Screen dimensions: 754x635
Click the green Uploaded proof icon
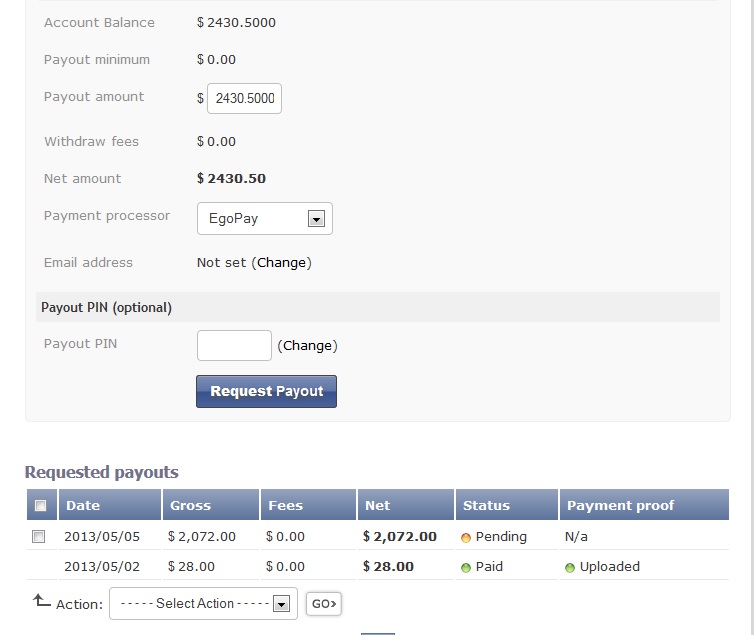pos(570,568)
